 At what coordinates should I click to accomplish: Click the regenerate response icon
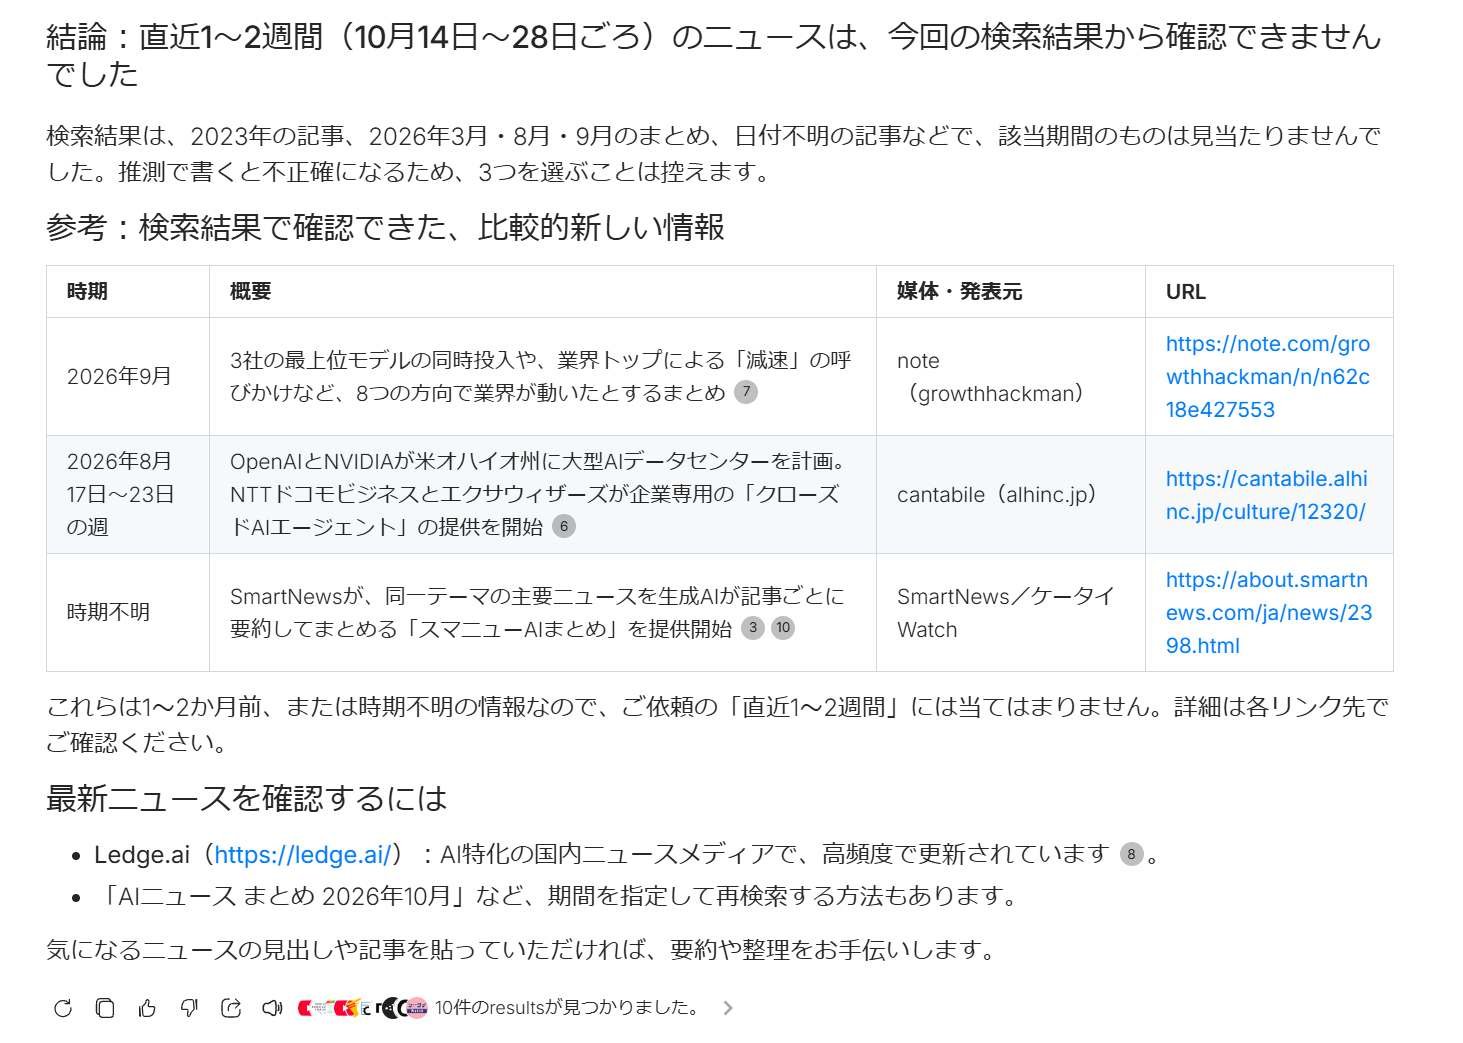click(x=63, y=1008)
